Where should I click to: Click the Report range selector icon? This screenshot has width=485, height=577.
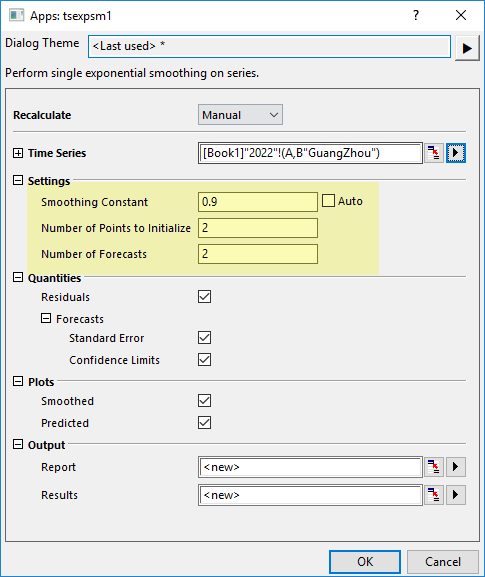pyautogui.click(x=434, y=467)
